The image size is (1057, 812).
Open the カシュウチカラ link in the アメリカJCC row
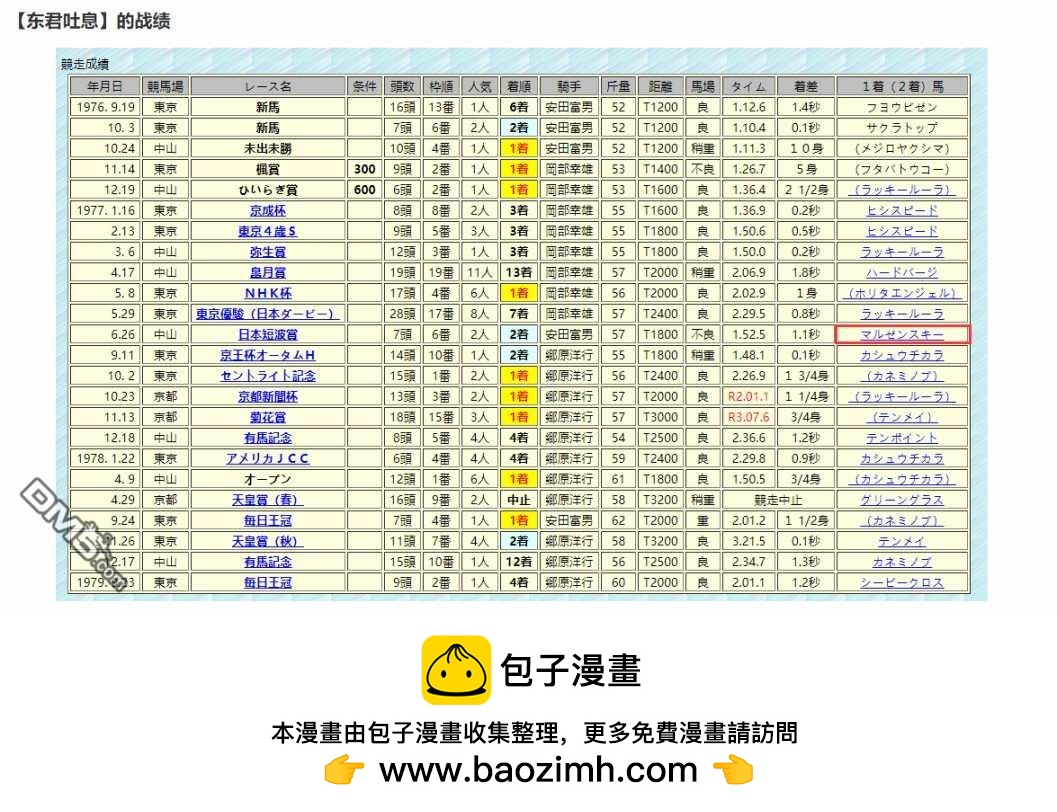click(x=902, y=458)
